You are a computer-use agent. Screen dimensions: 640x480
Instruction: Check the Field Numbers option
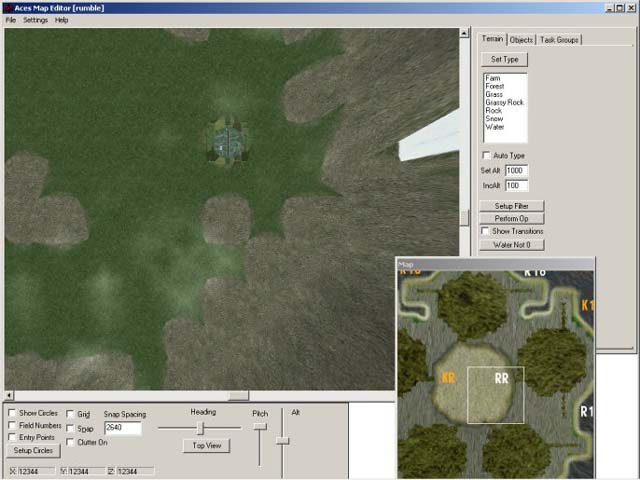[12, 425]
